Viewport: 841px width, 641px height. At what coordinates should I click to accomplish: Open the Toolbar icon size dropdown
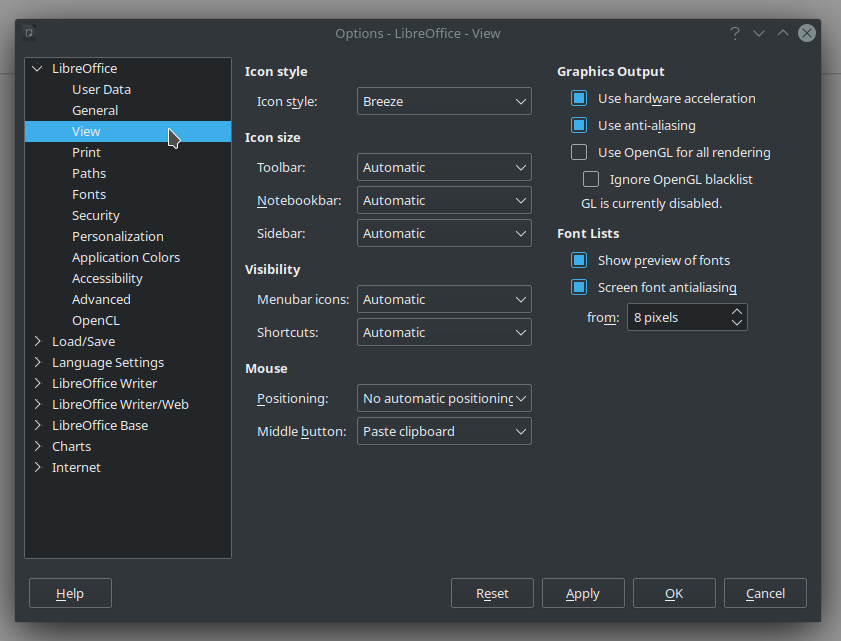pos(444,167)
